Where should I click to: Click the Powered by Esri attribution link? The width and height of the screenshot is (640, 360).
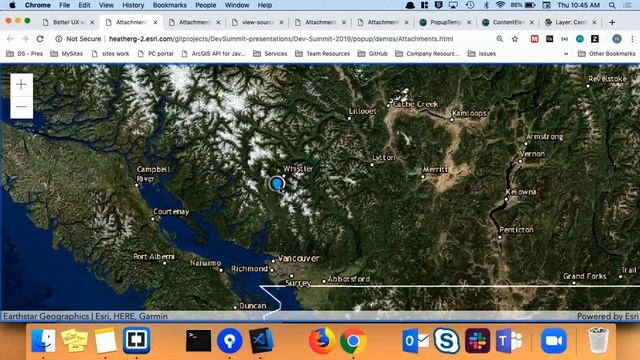[607, 316]
